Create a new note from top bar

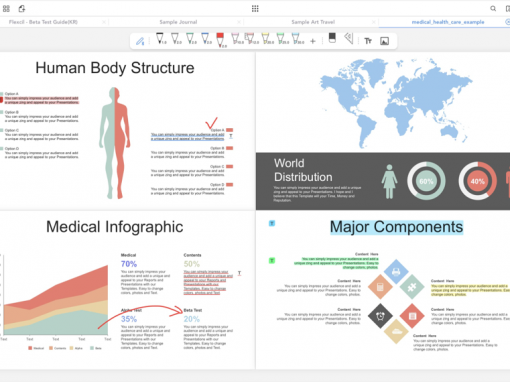22,8
